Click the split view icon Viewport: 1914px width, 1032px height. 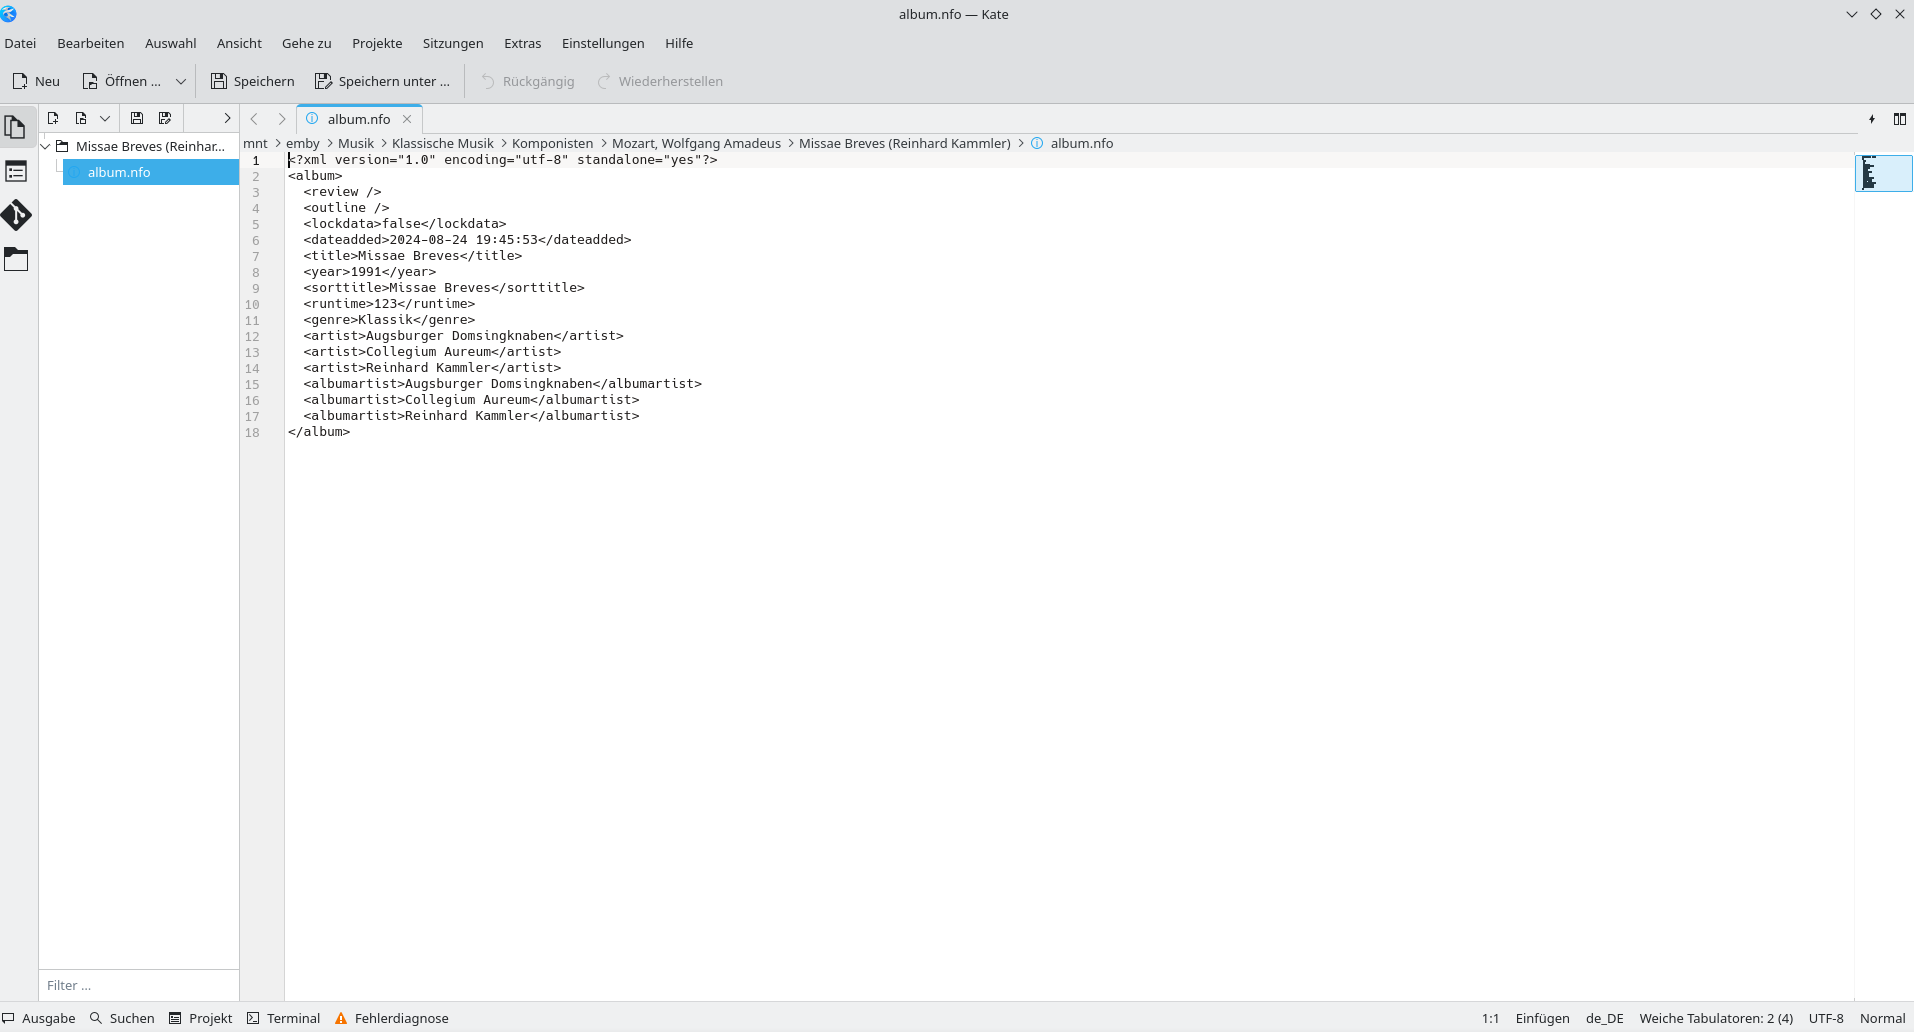(1900, 119)
